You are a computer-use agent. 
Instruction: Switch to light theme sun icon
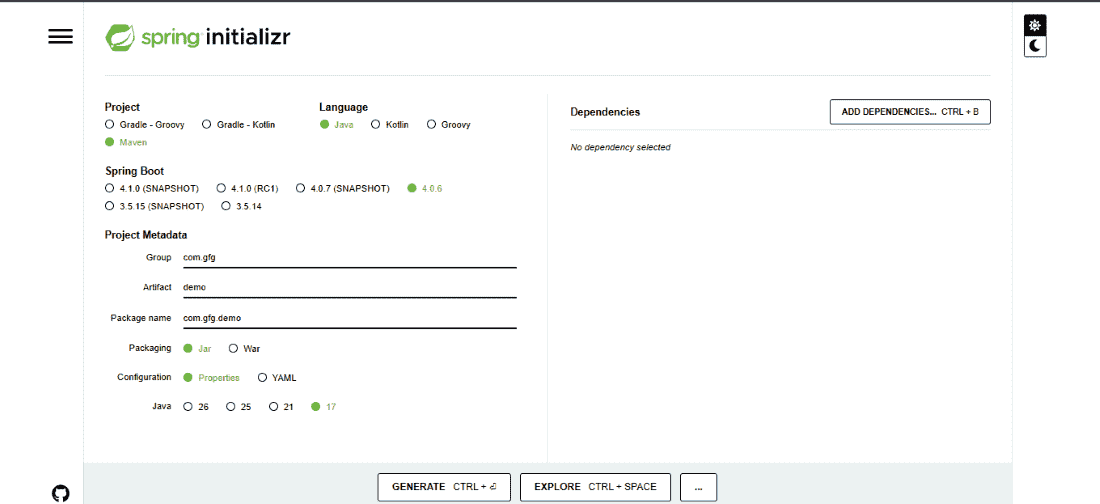click(x=1035, y=25)
